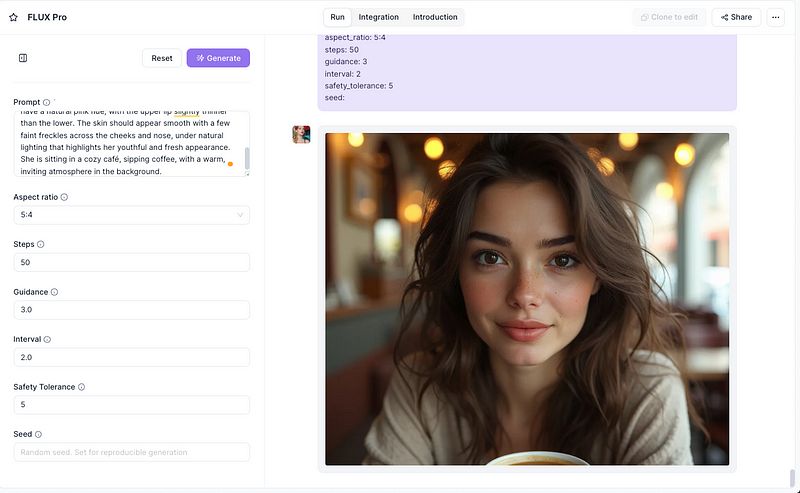Image resolution: width=800 pixels, height=493 pixels.
Task: Click the Seed input field
Action: 132,452
